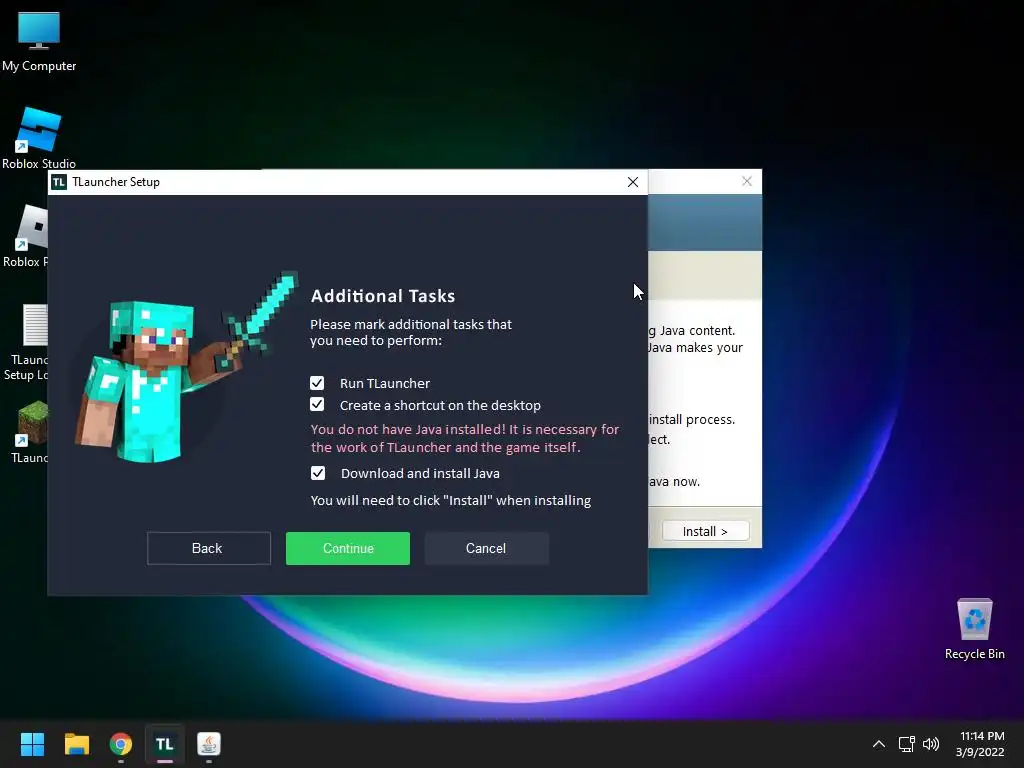Uncheck the Run TLauncher checkbox

coord(317,383)
